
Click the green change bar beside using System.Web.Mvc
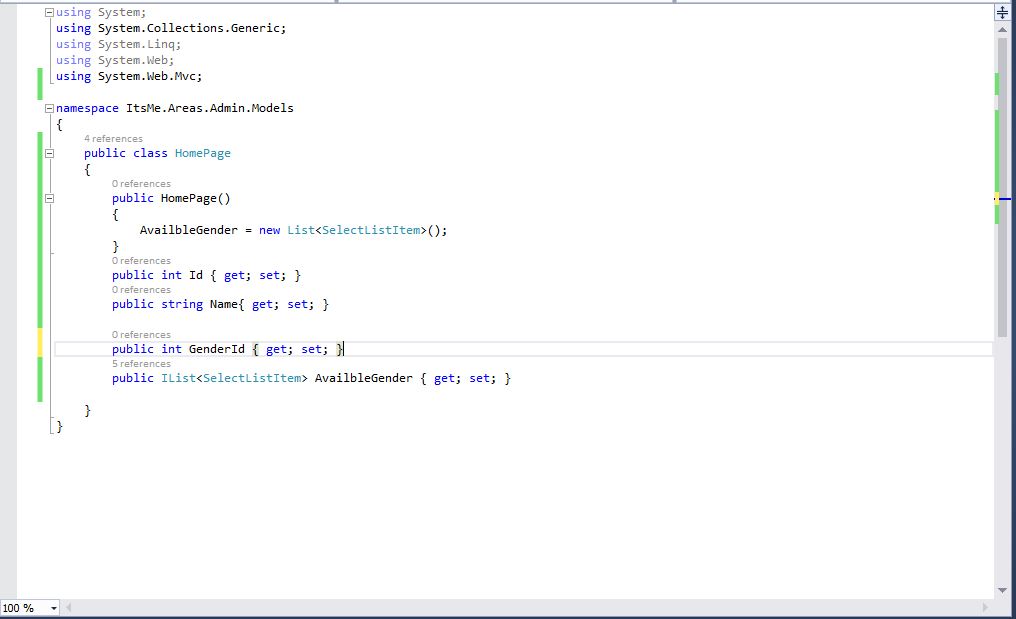[40, 76]
